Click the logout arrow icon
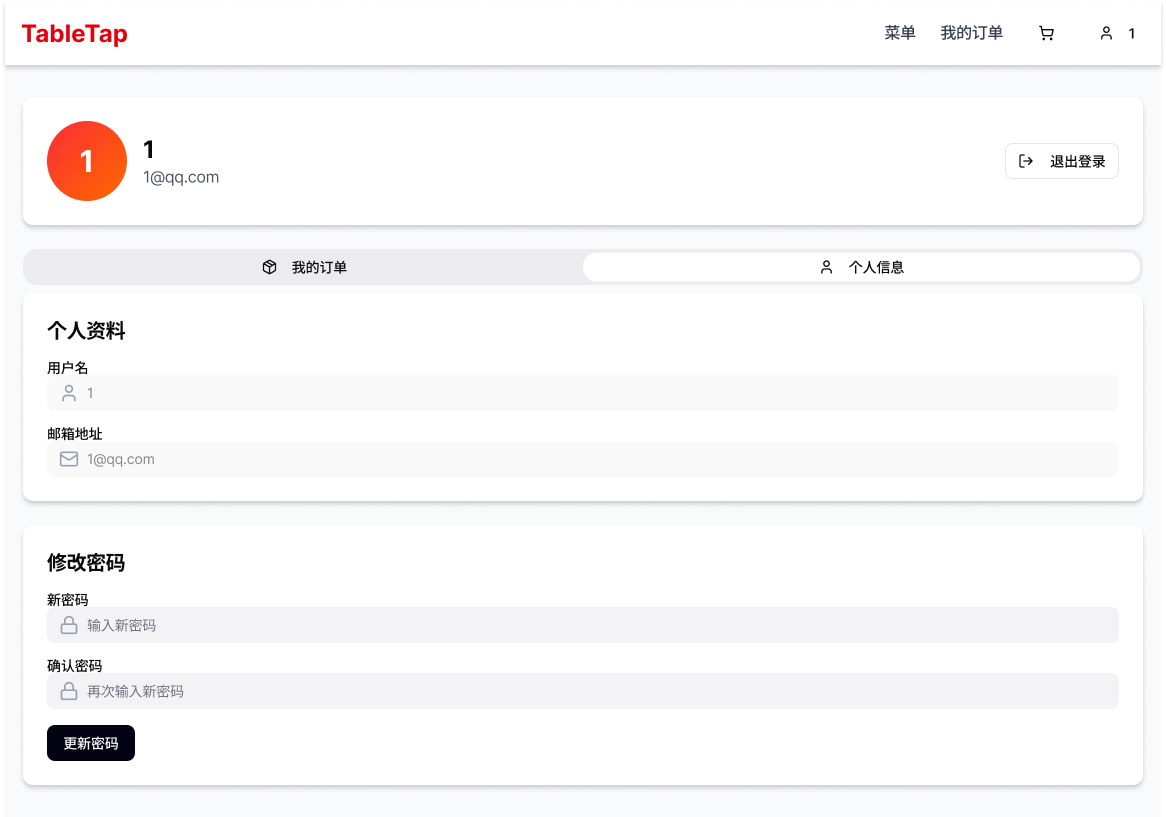This screenshot has width=1166, height=817. 1025,161
